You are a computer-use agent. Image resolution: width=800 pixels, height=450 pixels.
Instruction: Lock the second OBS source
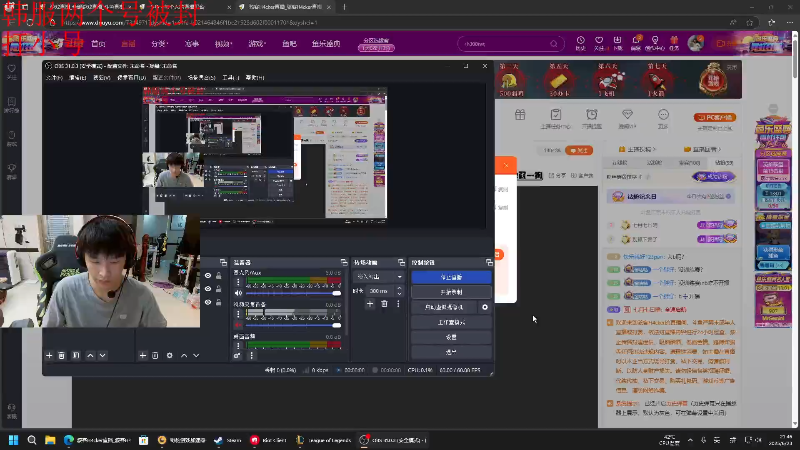[x=219, y=289]
